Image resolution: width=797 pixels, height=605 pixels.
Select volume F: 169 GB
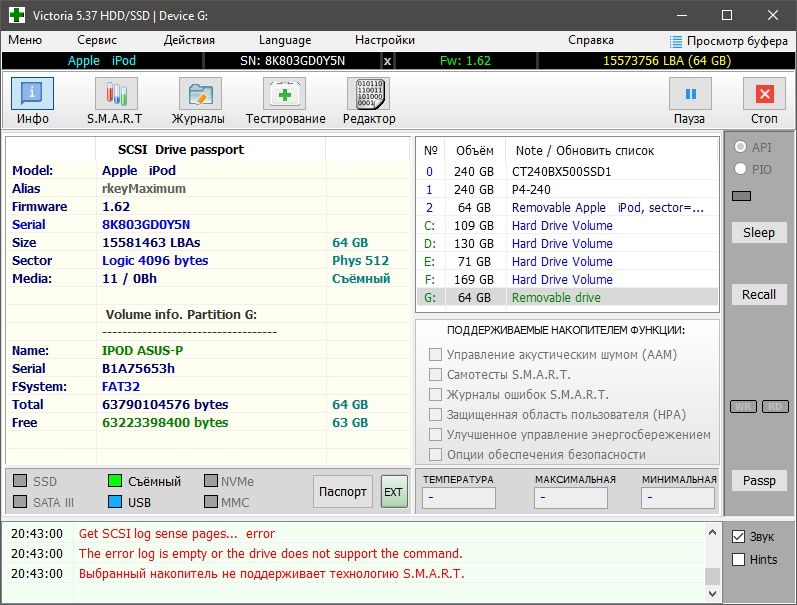click(x=567, y=280)
